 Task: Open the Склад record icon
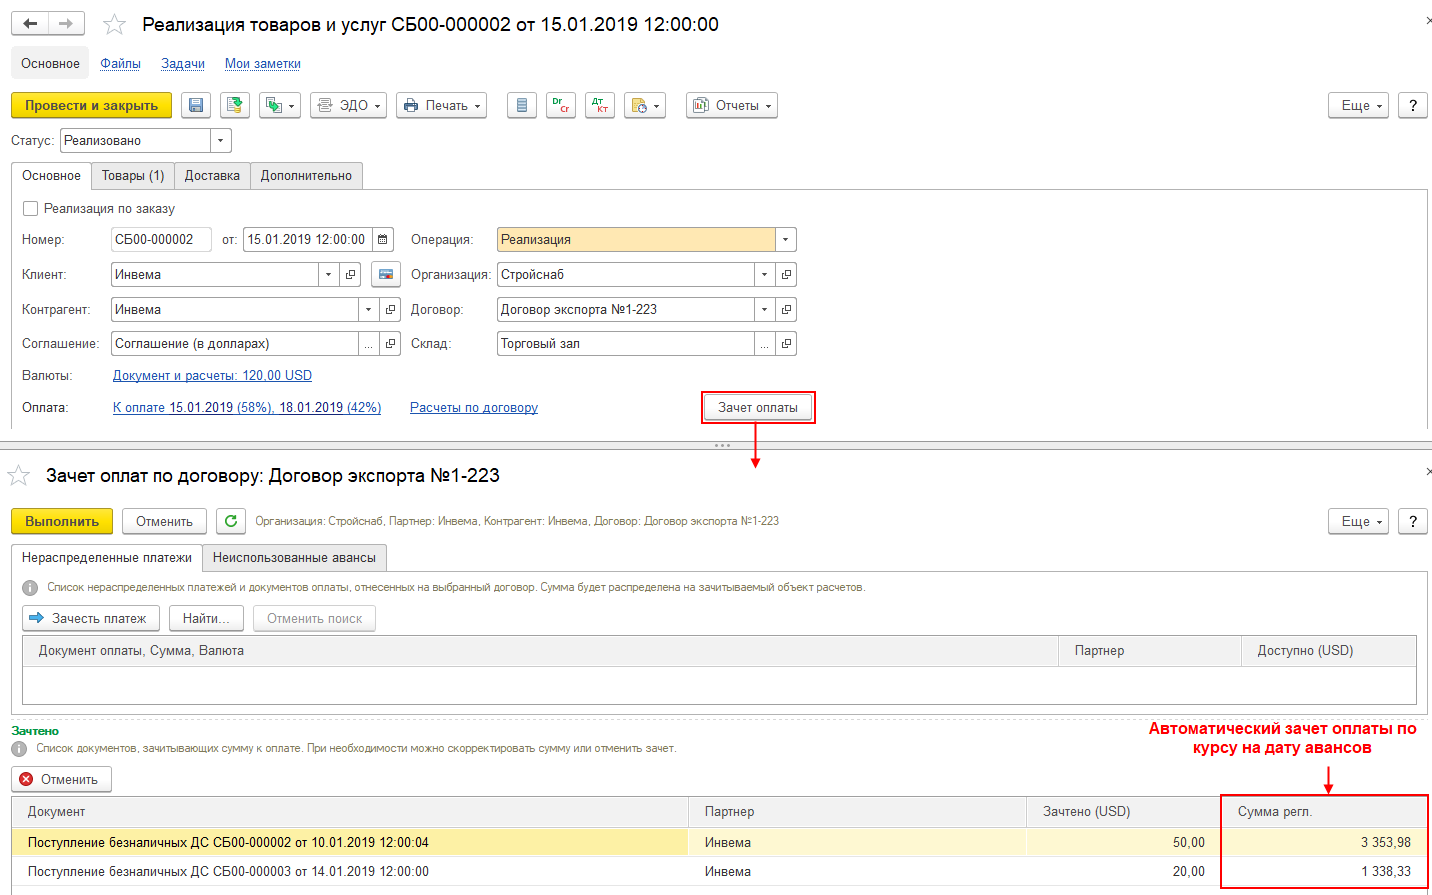coord(786,343)
